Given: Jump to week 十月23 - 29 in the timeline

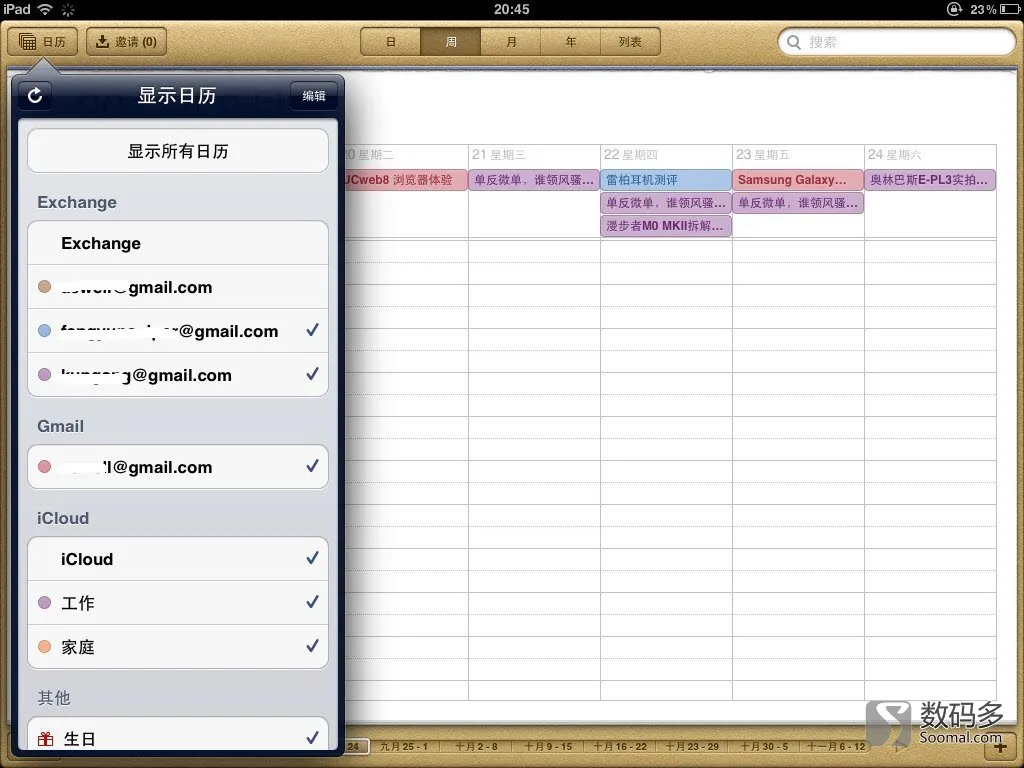Looking at the screenshot, I should [x=692, y=746].
